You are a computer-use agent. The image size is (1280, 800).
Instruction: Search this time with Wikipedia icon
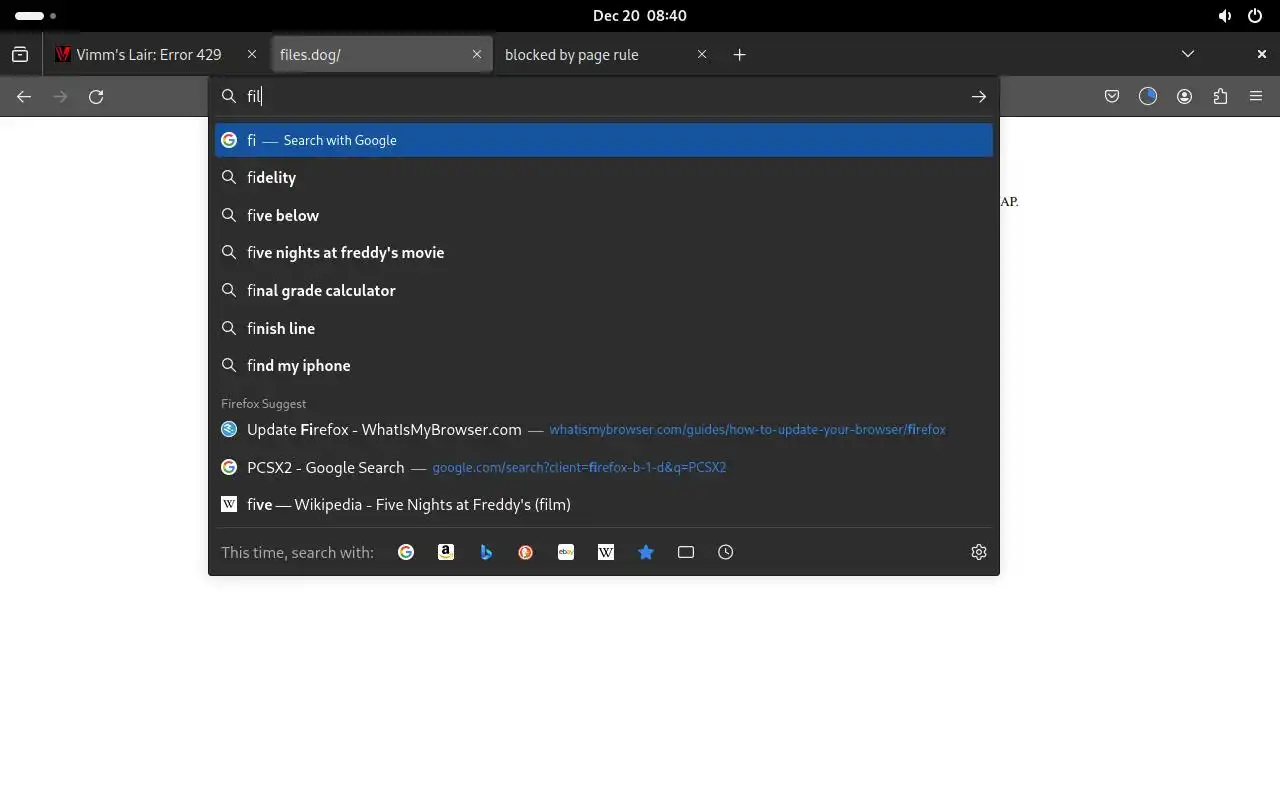coord(606,552)
